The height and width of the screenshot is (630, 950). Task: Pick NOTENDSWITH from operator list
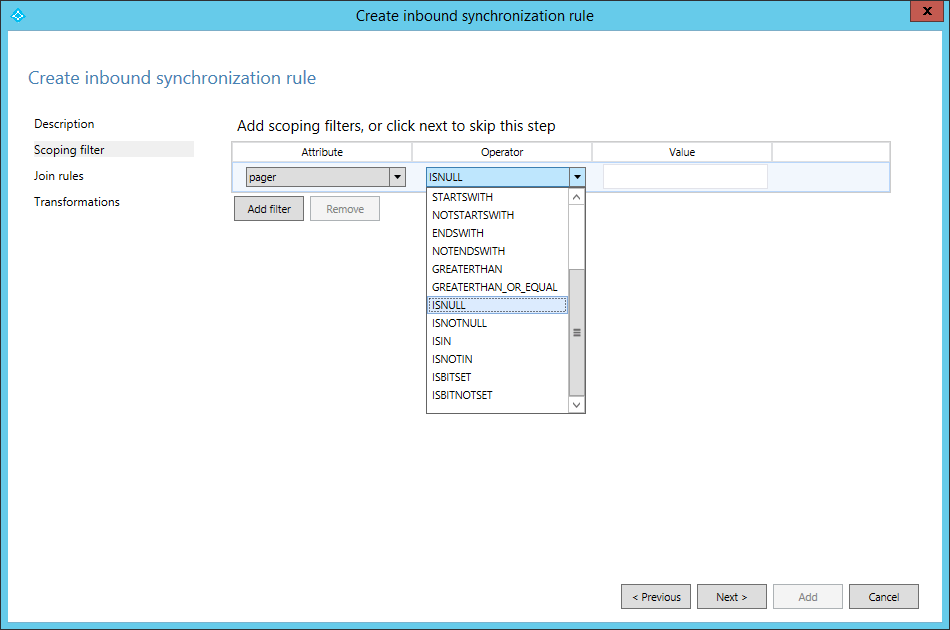point(468,251)
